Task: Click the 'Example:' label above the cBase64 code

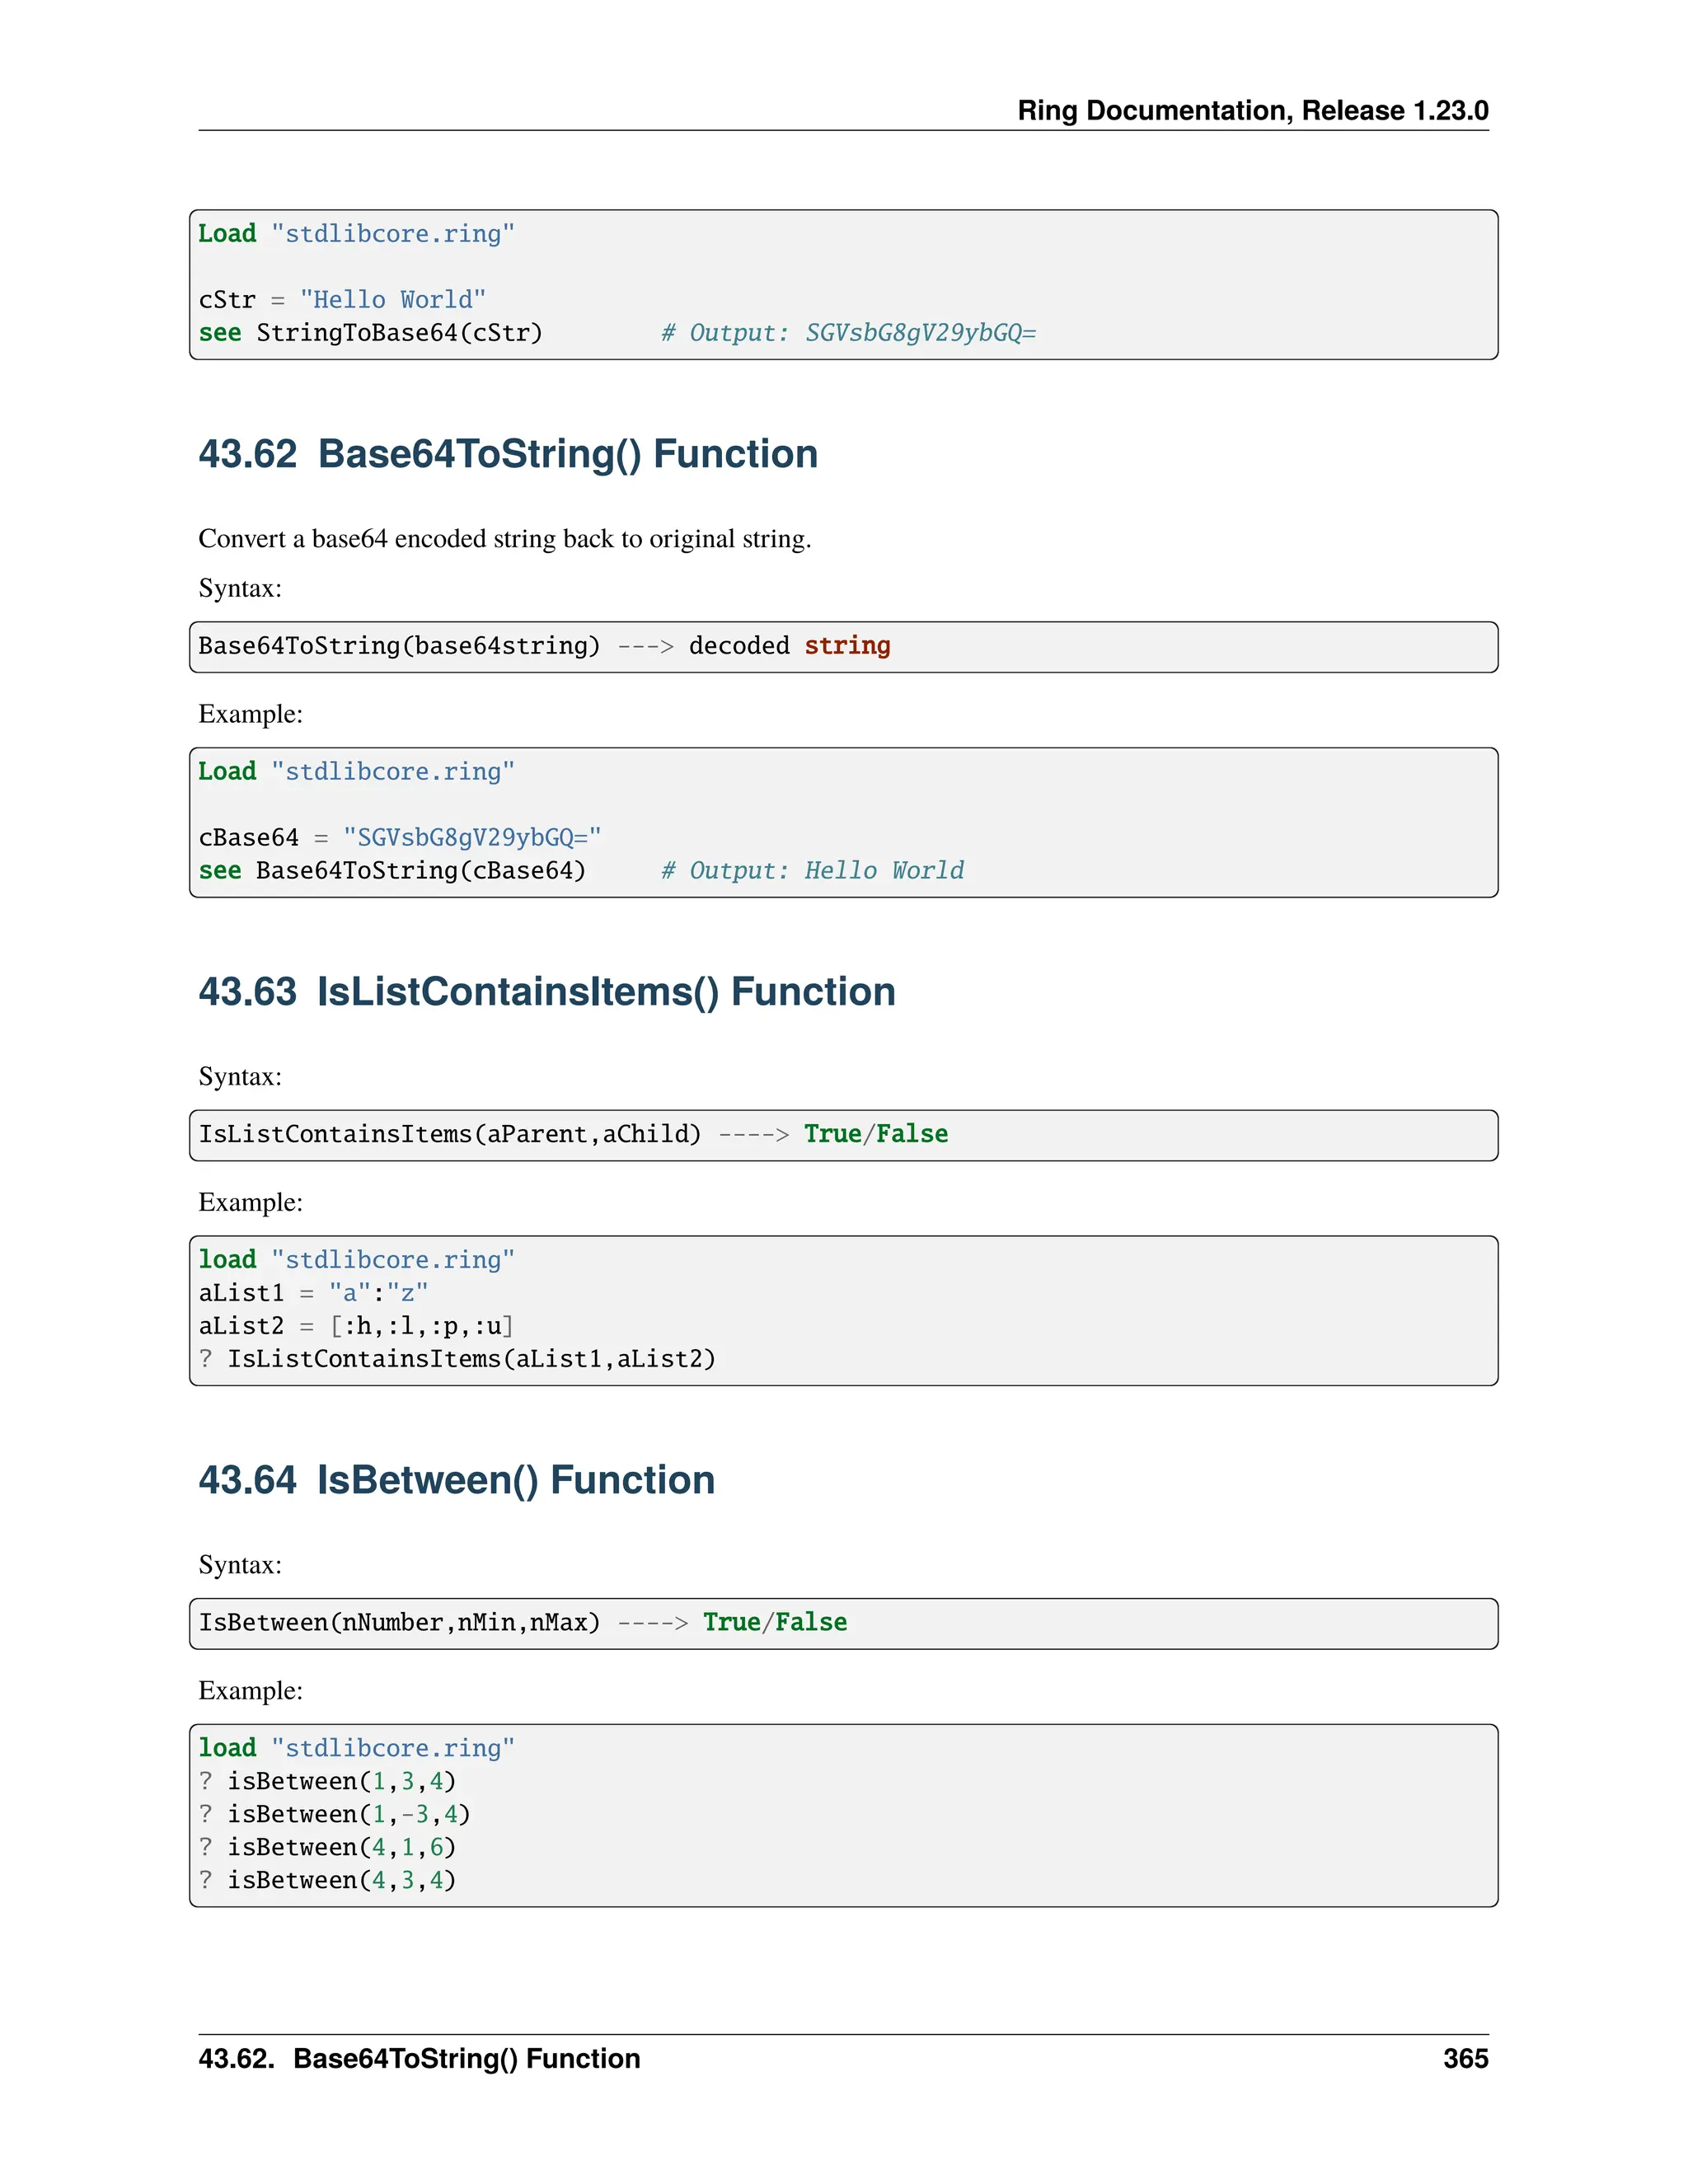Action: pos(250,714)
